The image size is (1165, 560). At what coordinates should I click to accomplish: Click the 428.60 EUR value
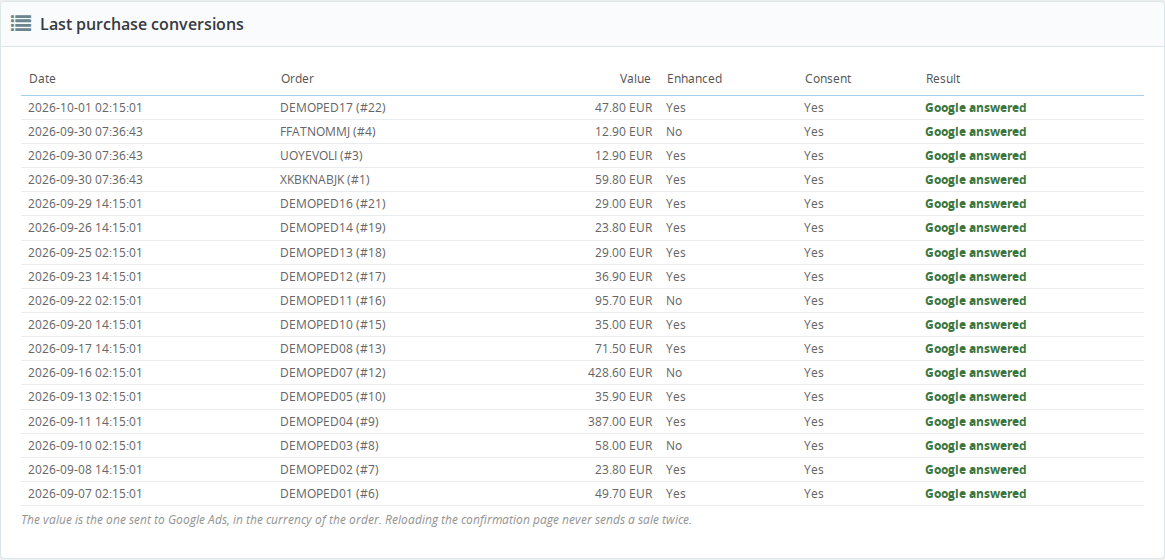pyautogui.click(x=620, y=372)
